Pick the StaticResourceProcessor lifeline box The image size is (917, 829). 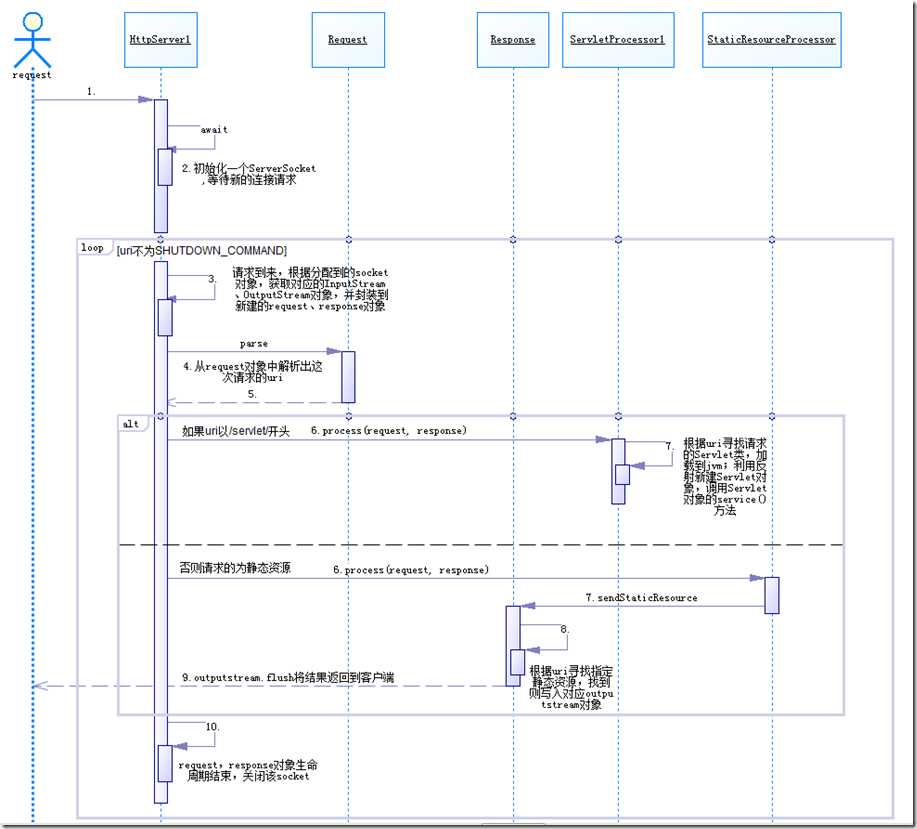[771, 40]
